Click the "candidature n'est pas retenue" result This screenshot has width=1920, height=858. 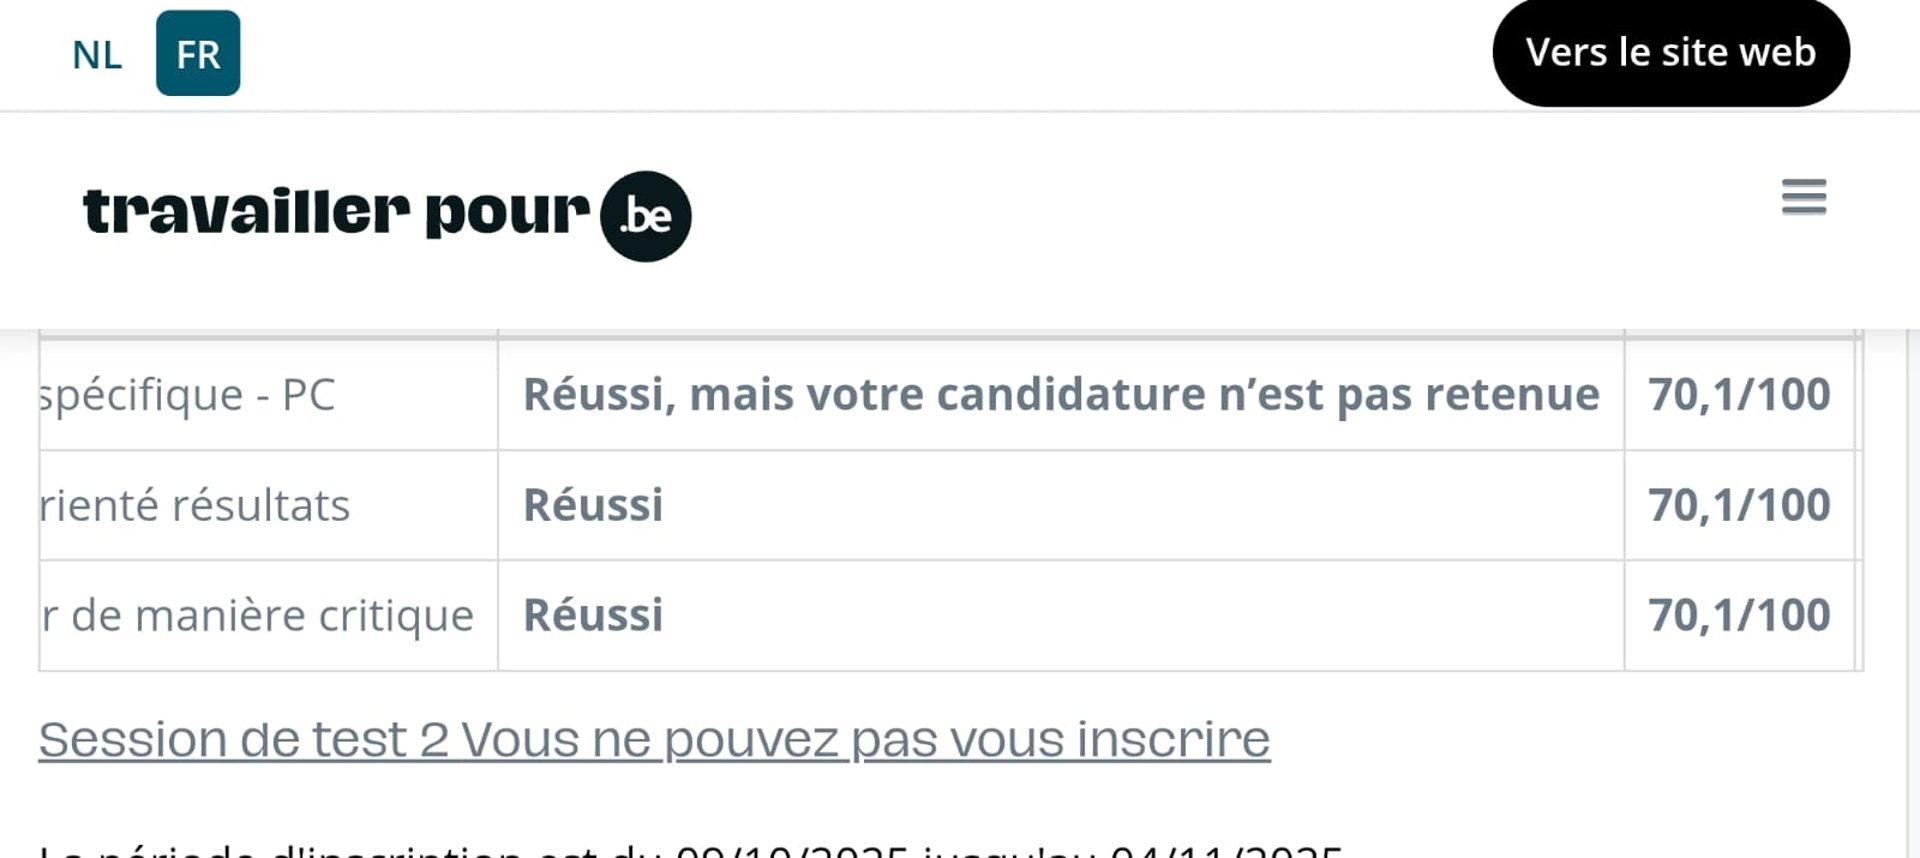click(1061, 395)
